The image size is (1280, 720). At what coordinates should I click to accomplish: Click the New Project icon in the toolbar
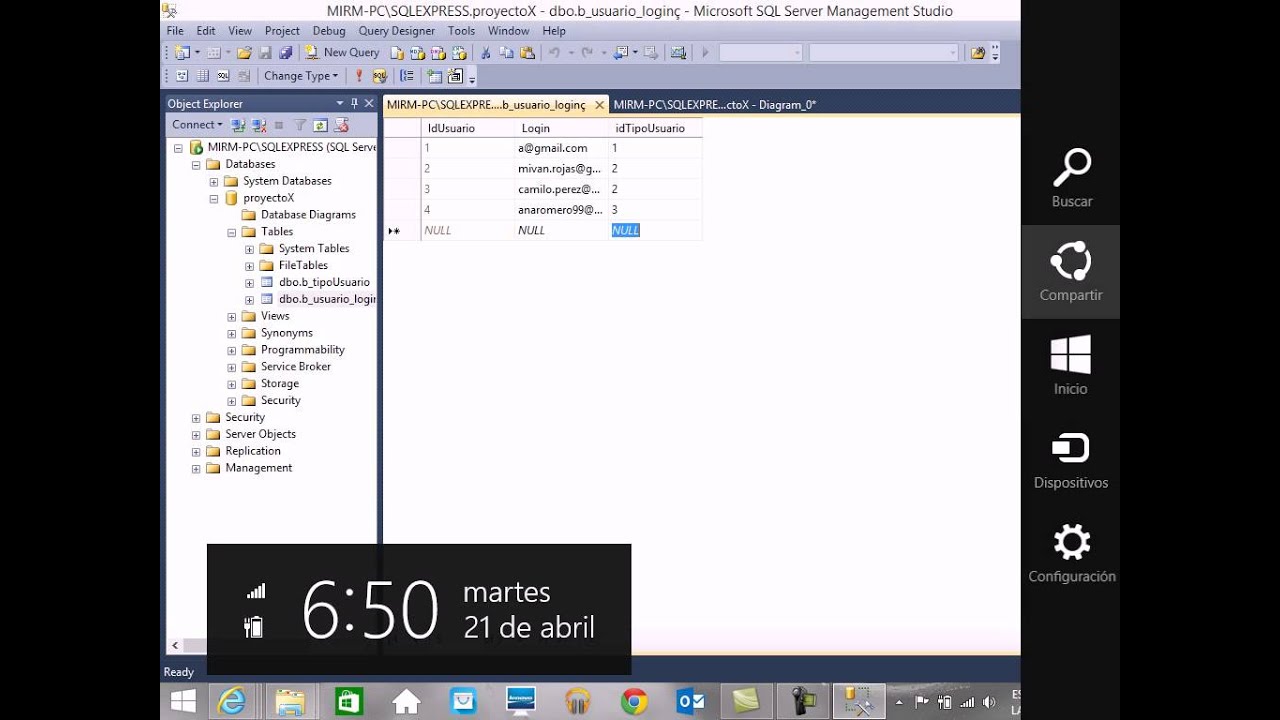pos(181,52)
